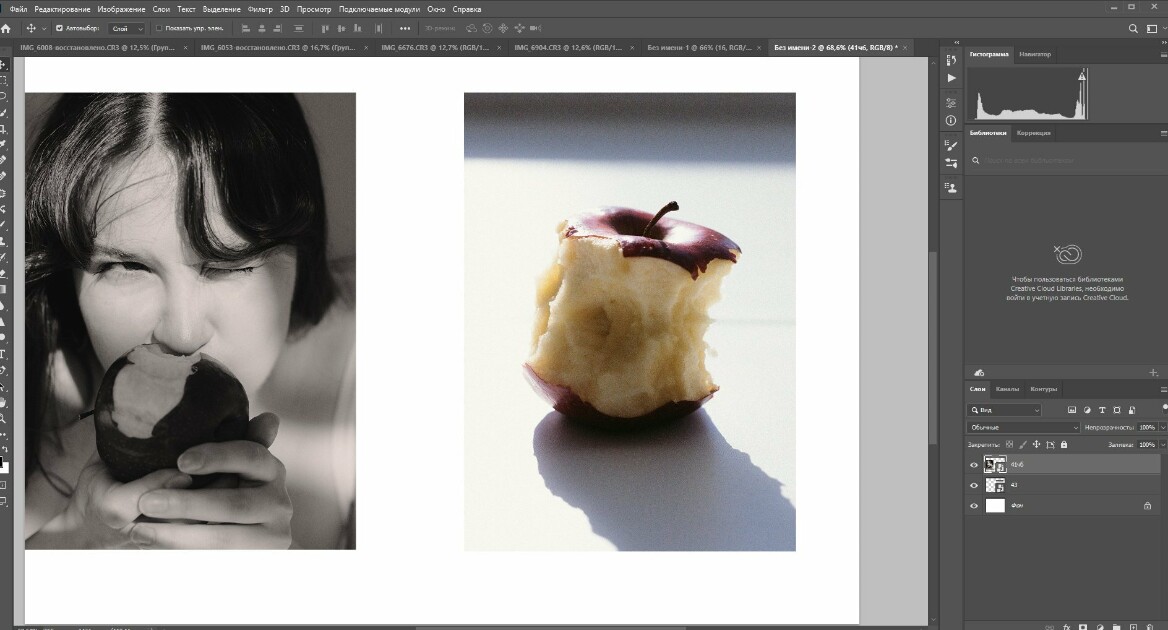The width and height of the screenshot is (1168, 630).
Task: Create a new group folder icon
Action: click(x=1116, y=627)
